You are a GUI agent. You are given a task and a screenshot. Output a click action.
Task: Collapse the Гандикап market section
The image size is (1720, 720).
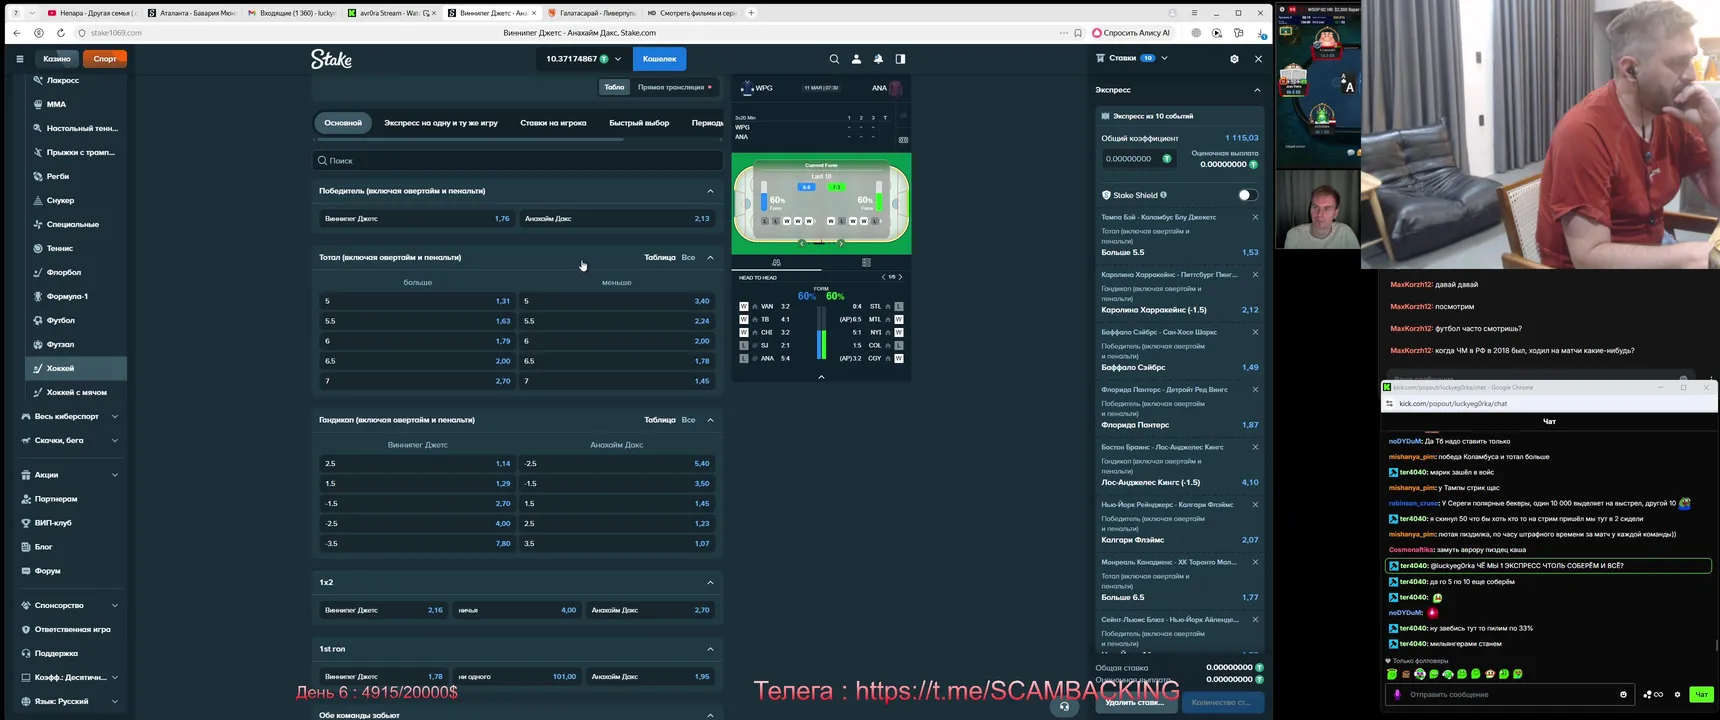click(710, 420)
